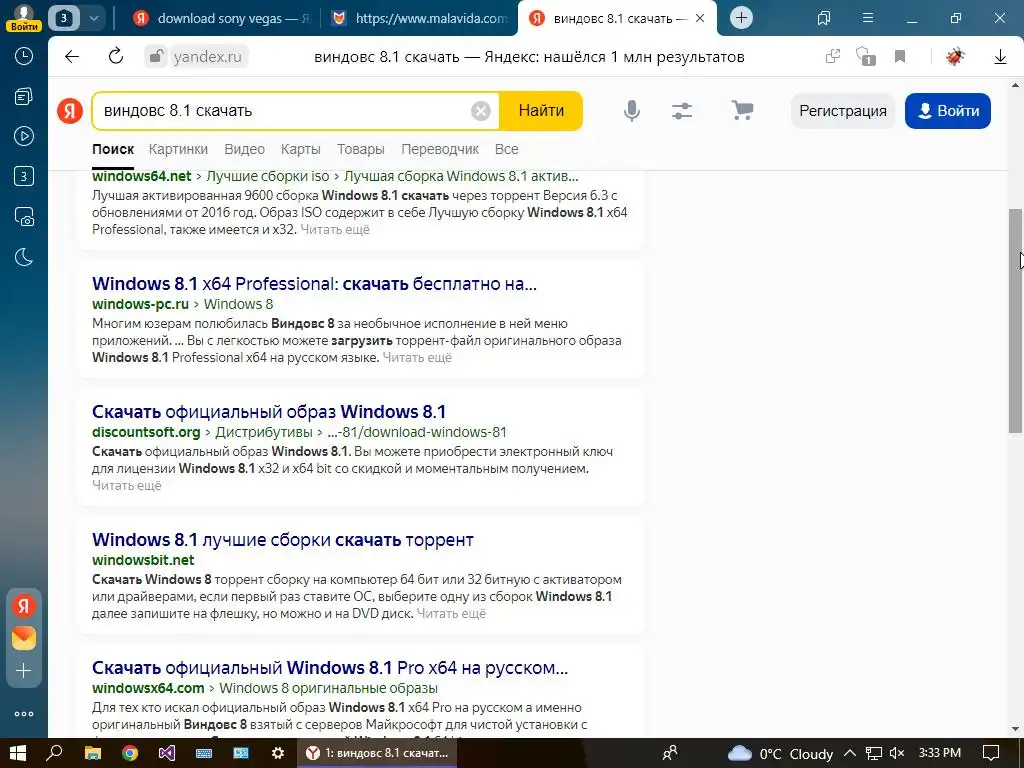Image resolution: width=1024 pixels, height=768 pixels.
Task: Open the ladybug extension icon
Action: [x=955, y=57]
